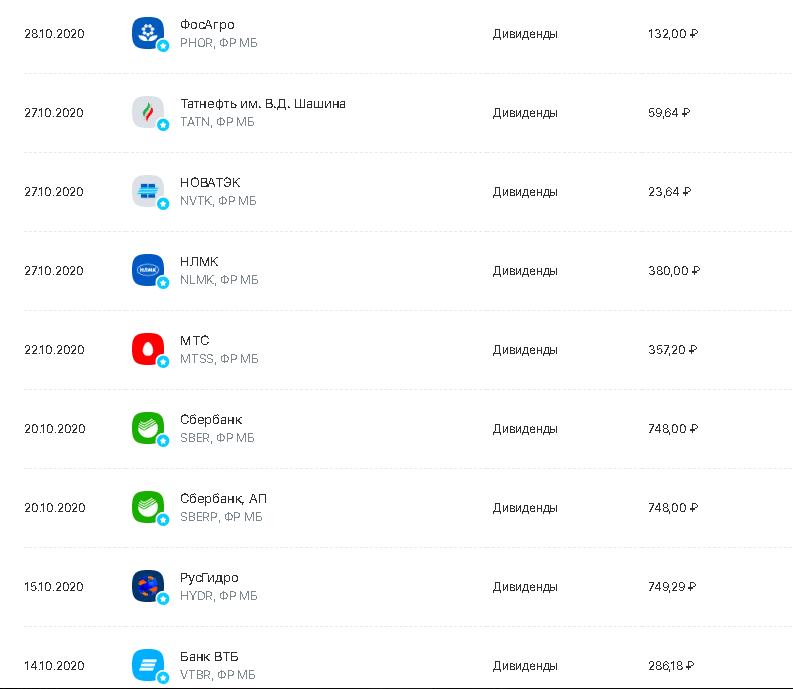Click the date 22.10.2020
Screen dimensions: 793x689
tap(55, 350)
